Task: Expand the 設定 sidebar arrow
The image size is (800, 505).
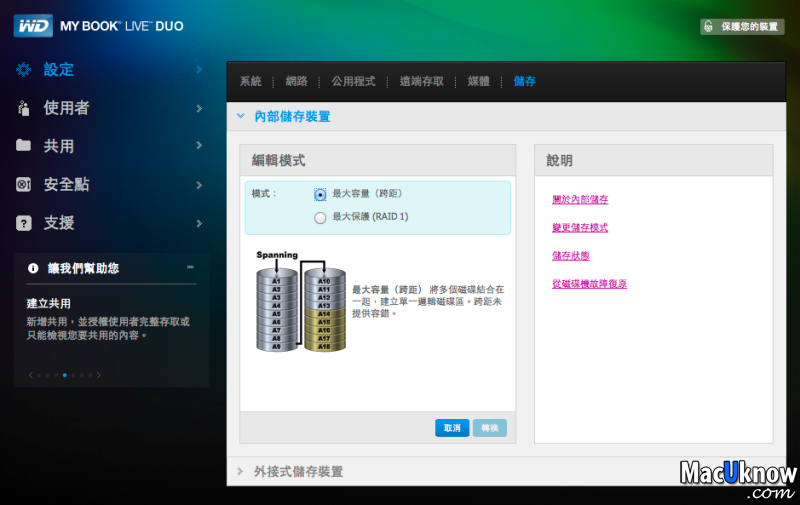Action: [199, 69]
